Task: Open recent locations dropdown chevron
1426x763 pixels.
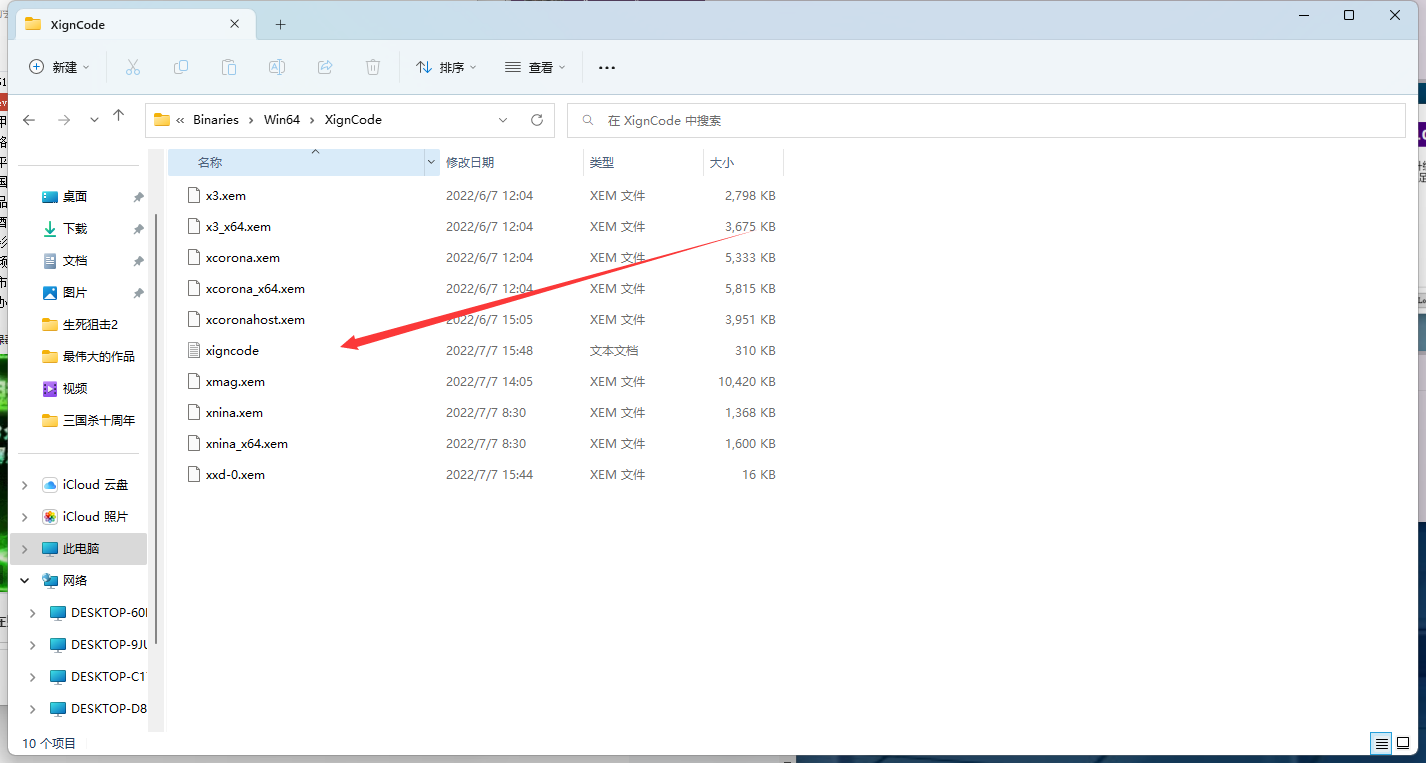Action: 94,119
